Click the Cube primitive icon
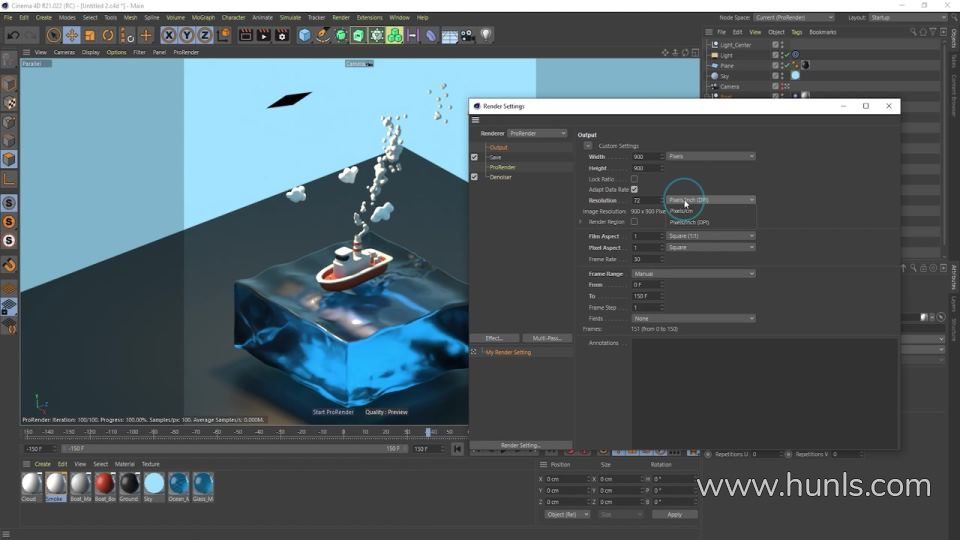 click(x=305, y=35)
